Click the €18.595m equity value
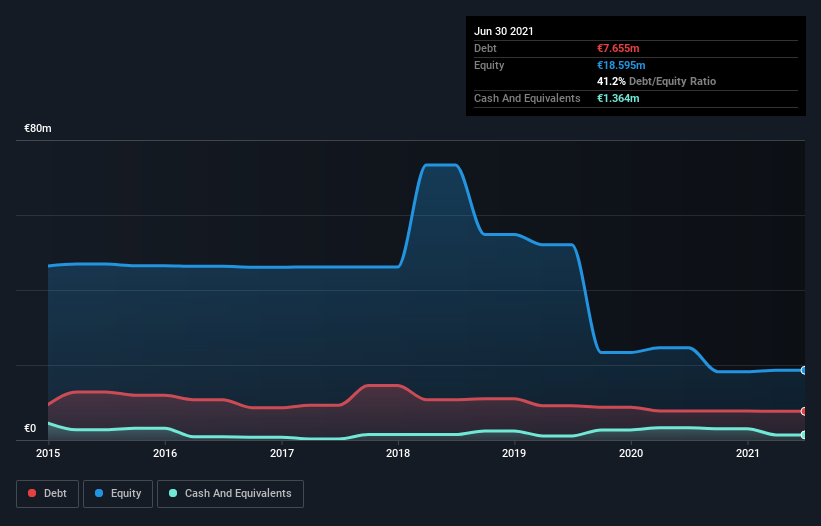 tap(621, 65)
